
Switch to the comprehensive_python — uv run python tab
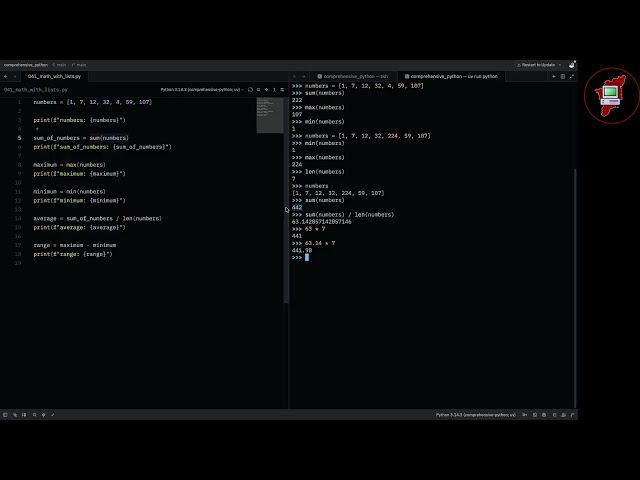pos(451,76)
